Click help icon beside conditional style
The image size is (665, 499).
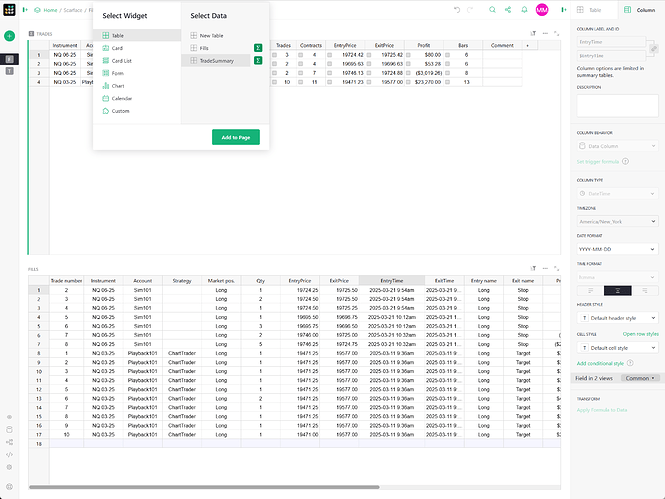pyautogui.click(x=630, y=363)
